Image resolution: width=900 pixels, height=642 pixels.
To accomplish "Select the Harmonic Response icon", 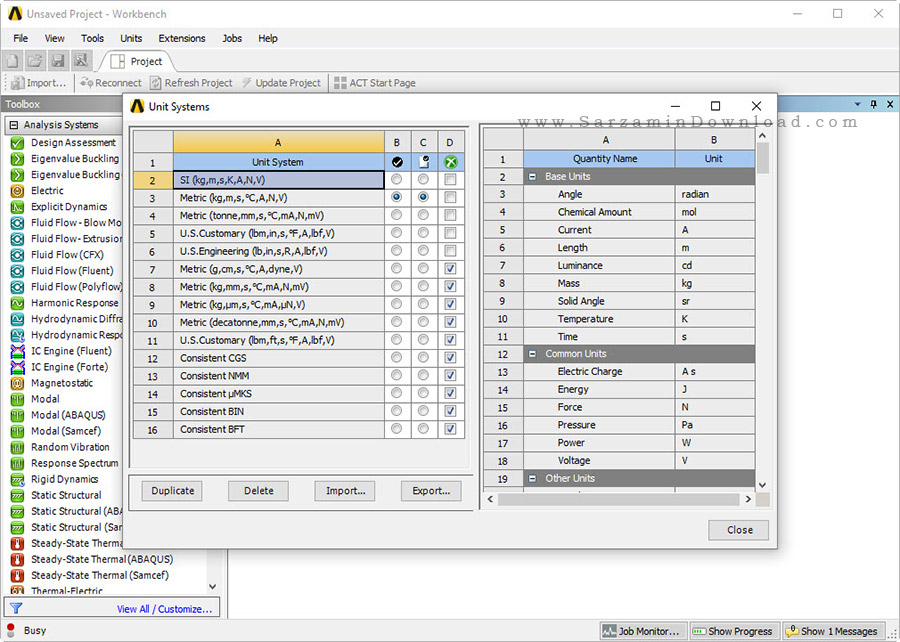I will pos(17,303).
